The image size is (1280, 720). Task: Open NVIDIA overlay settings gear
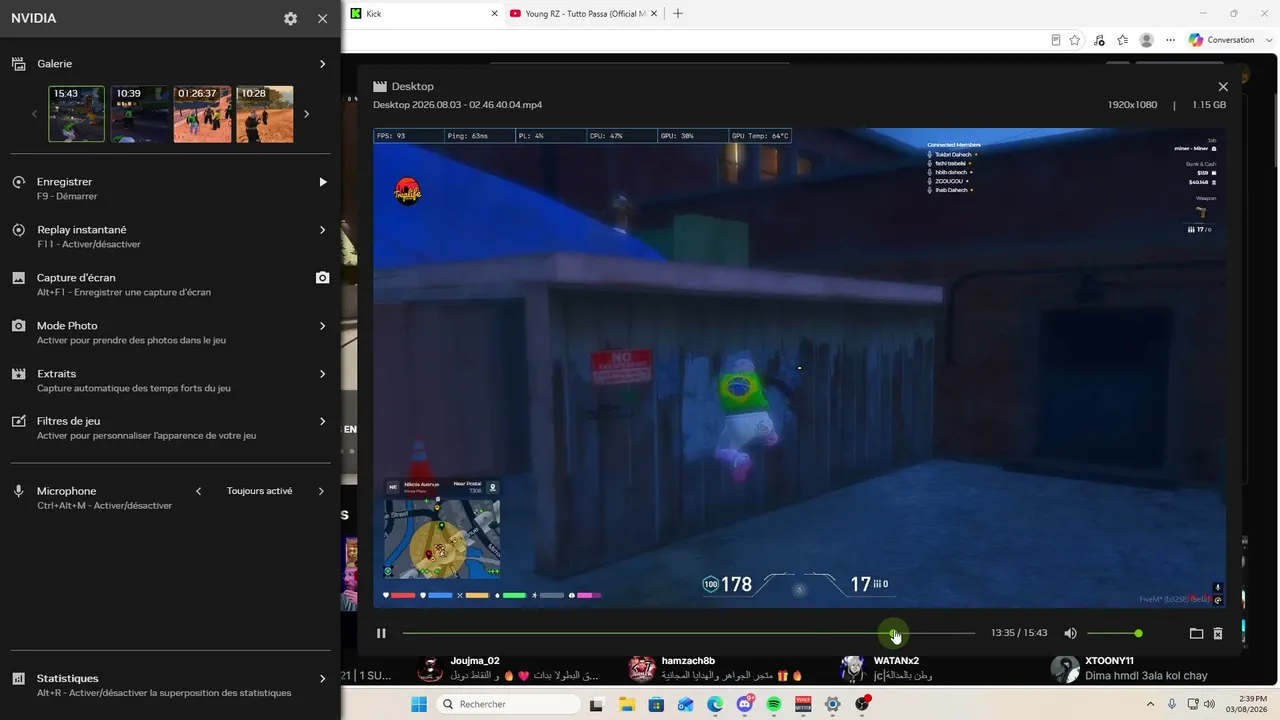pyautogui.click(x=290, y=18)
